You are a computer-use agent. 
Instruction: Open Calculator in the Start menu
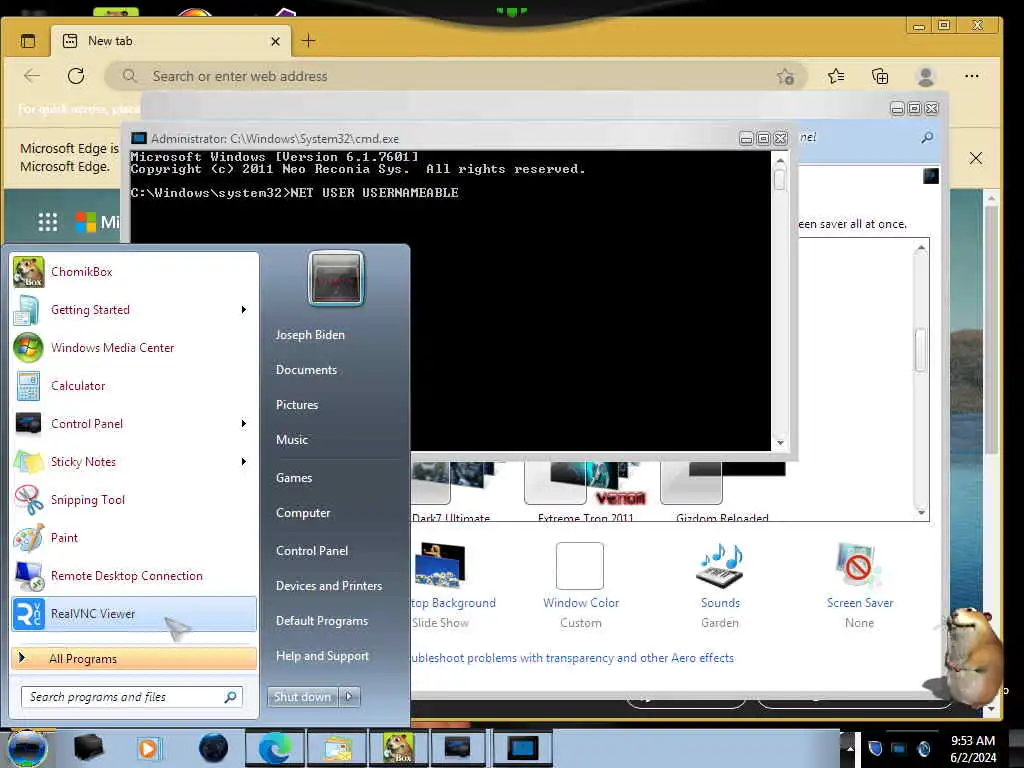pos(134,385)
